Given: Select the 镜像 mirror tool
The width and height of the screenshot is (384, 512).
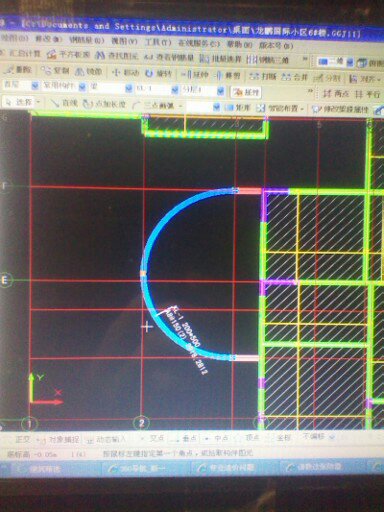Looking at the screenshot, I should 89,71.
